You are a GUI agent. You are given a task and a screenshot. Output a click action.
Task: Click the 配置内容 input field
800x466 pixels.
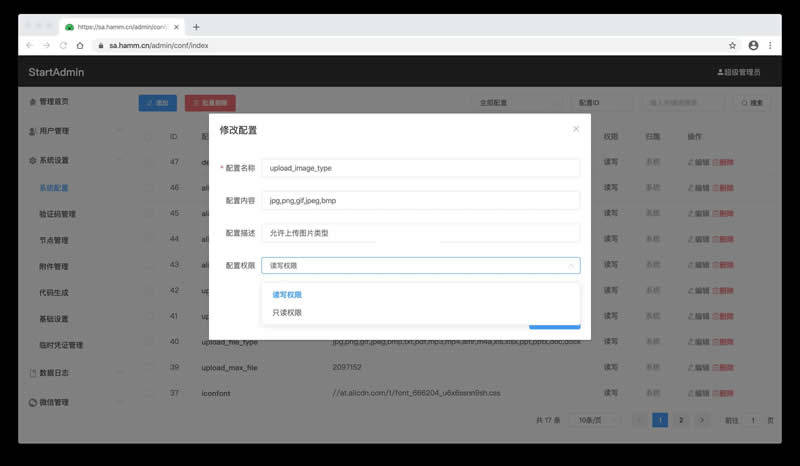(421, 201)
